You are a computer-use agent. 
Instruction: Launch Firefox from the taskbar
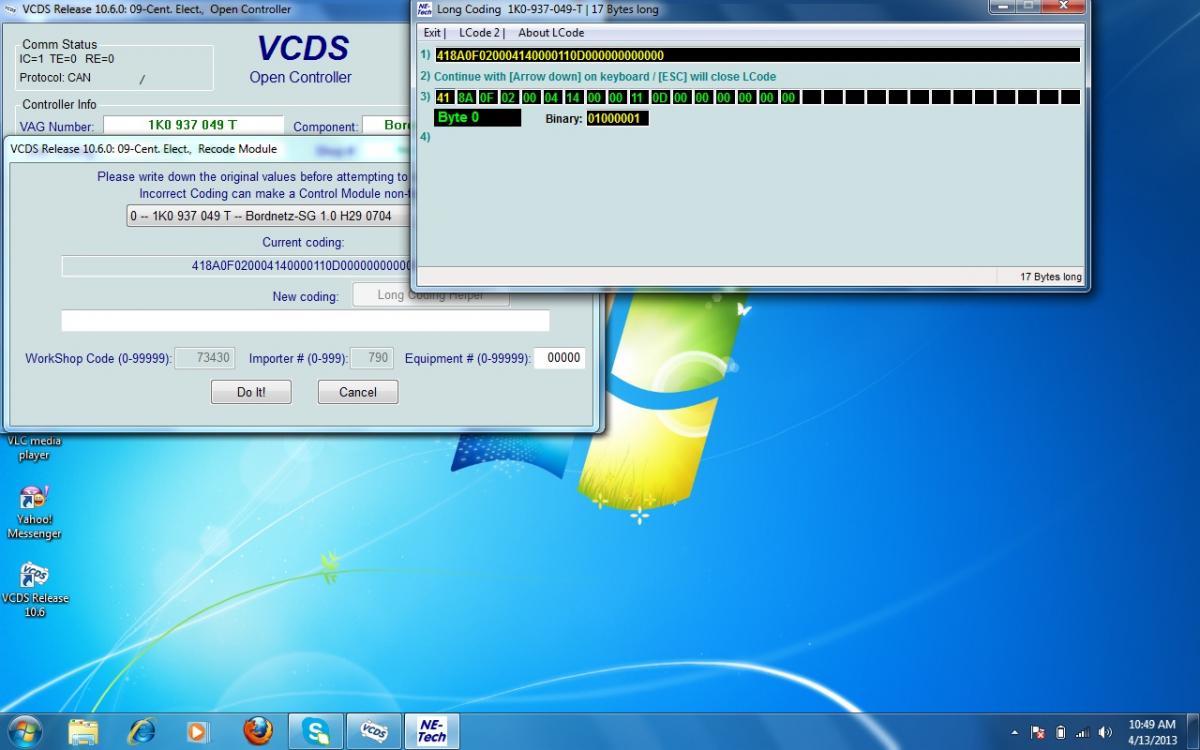(257, 731)
